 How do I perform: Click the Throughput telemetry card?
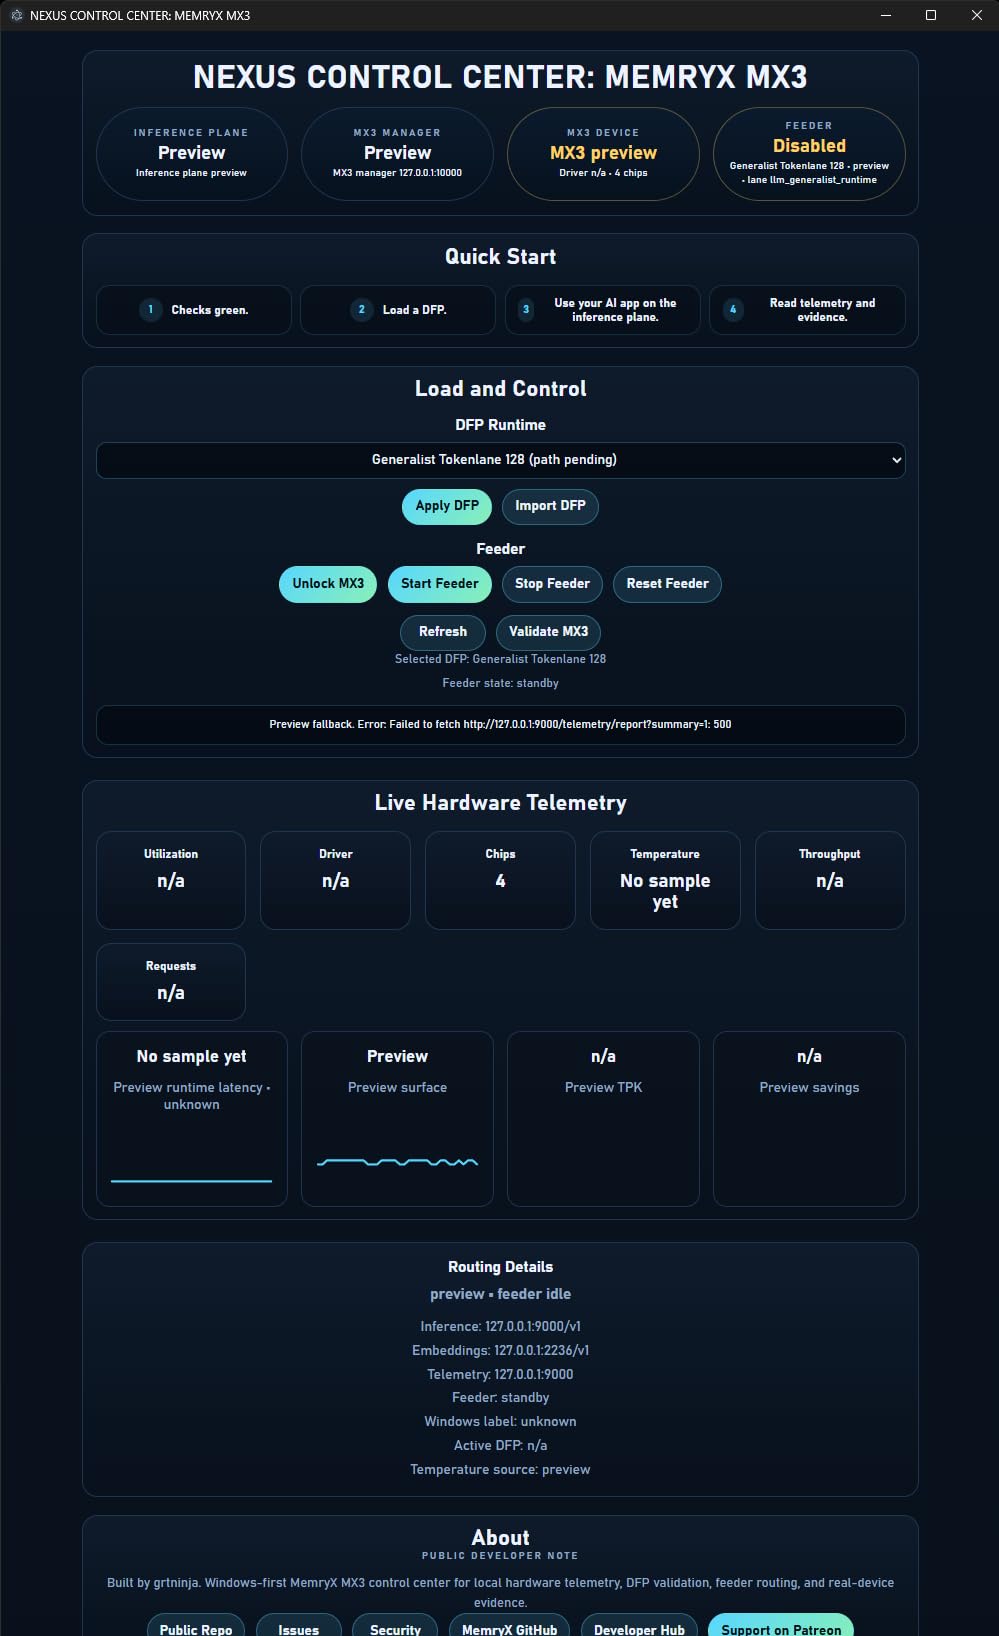click(x=830, y=880)
